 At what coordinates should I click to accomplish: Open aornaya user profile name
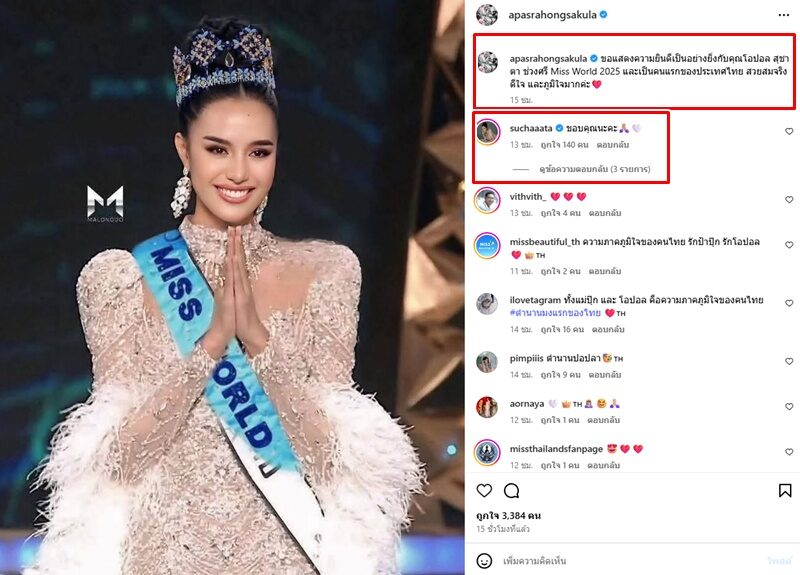tap(527, 404)
